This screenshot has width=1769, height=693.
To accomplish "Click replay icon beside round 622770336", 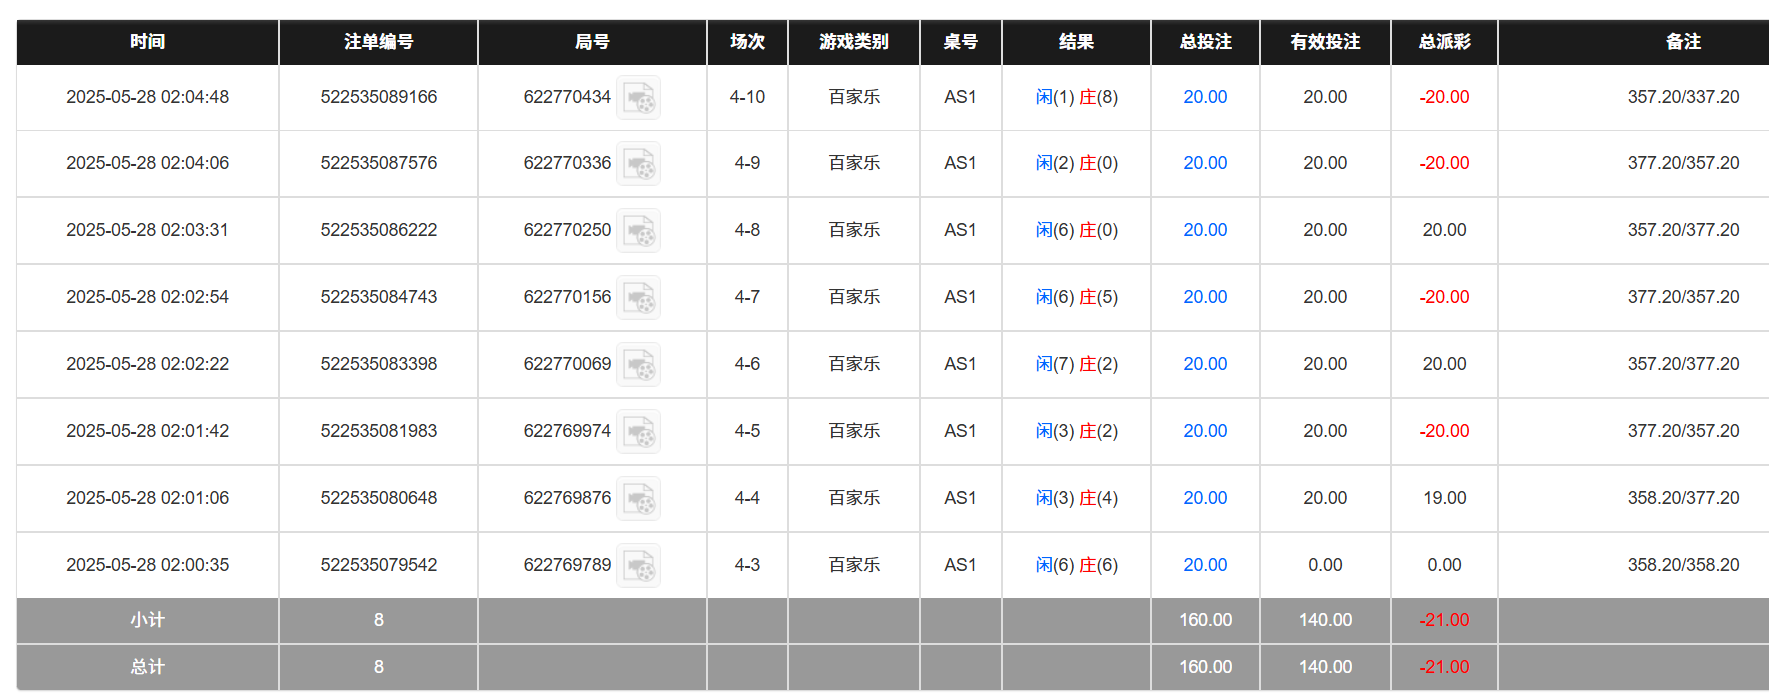I will (638, 164).
